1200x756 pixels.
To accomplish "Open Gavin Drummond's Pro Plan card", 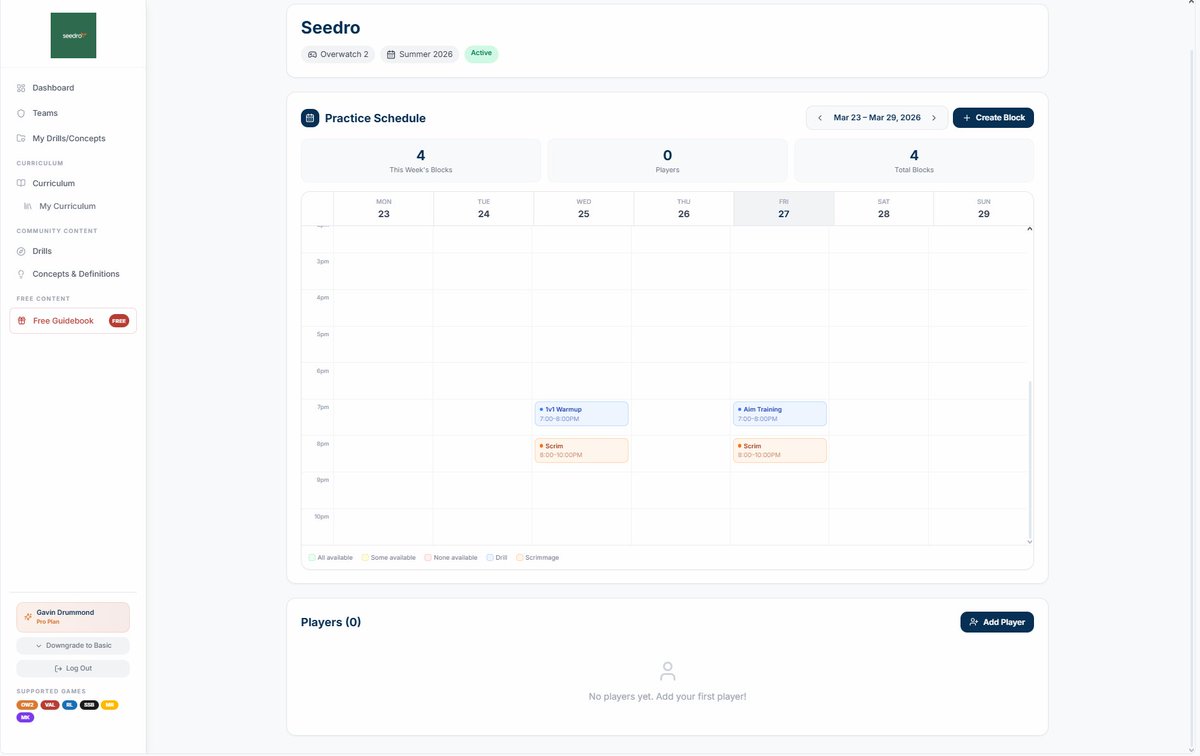I will (73, 617).
